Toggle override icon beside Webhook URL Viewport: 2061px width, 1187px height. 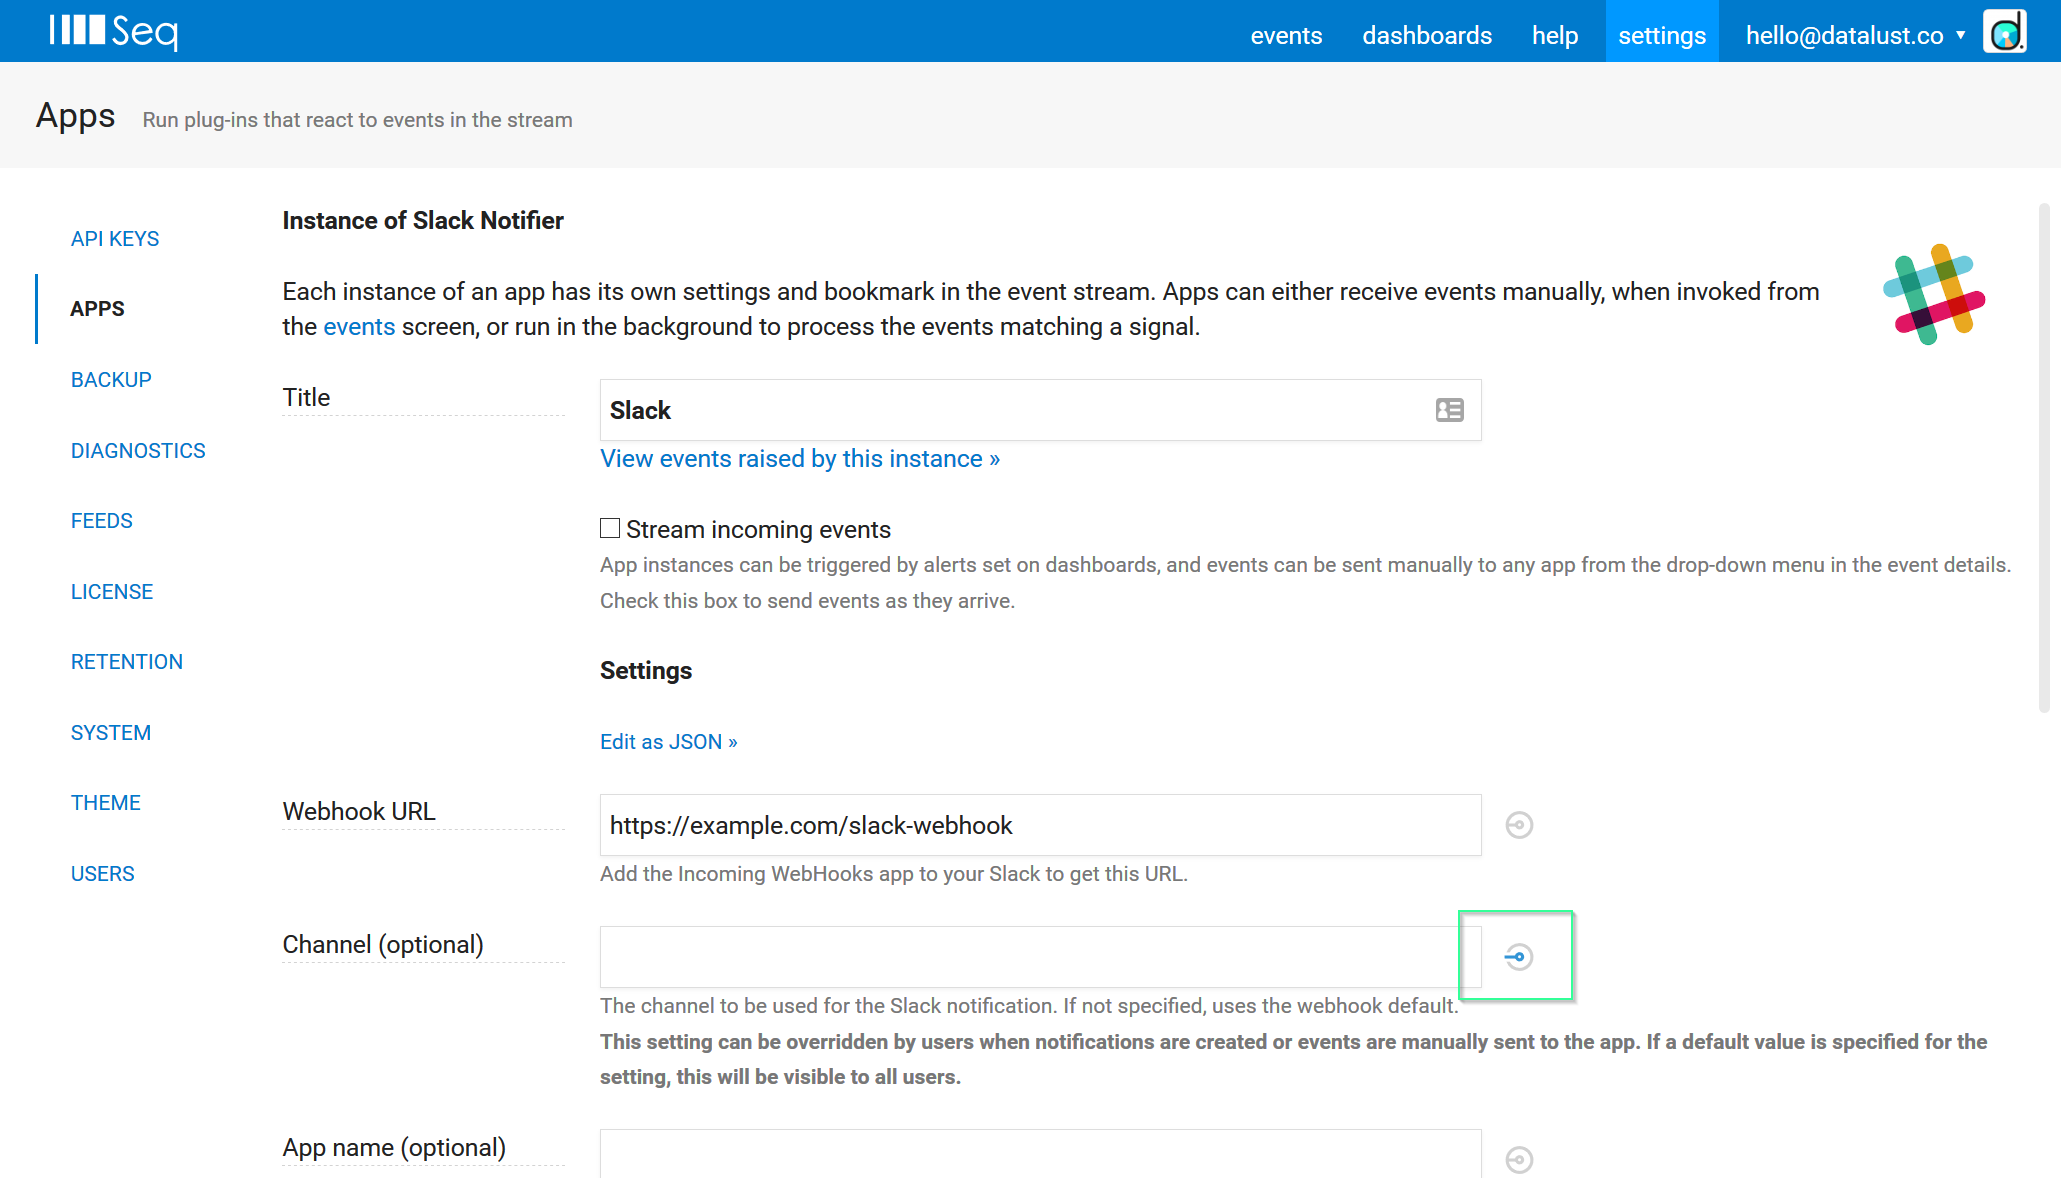1519,825
